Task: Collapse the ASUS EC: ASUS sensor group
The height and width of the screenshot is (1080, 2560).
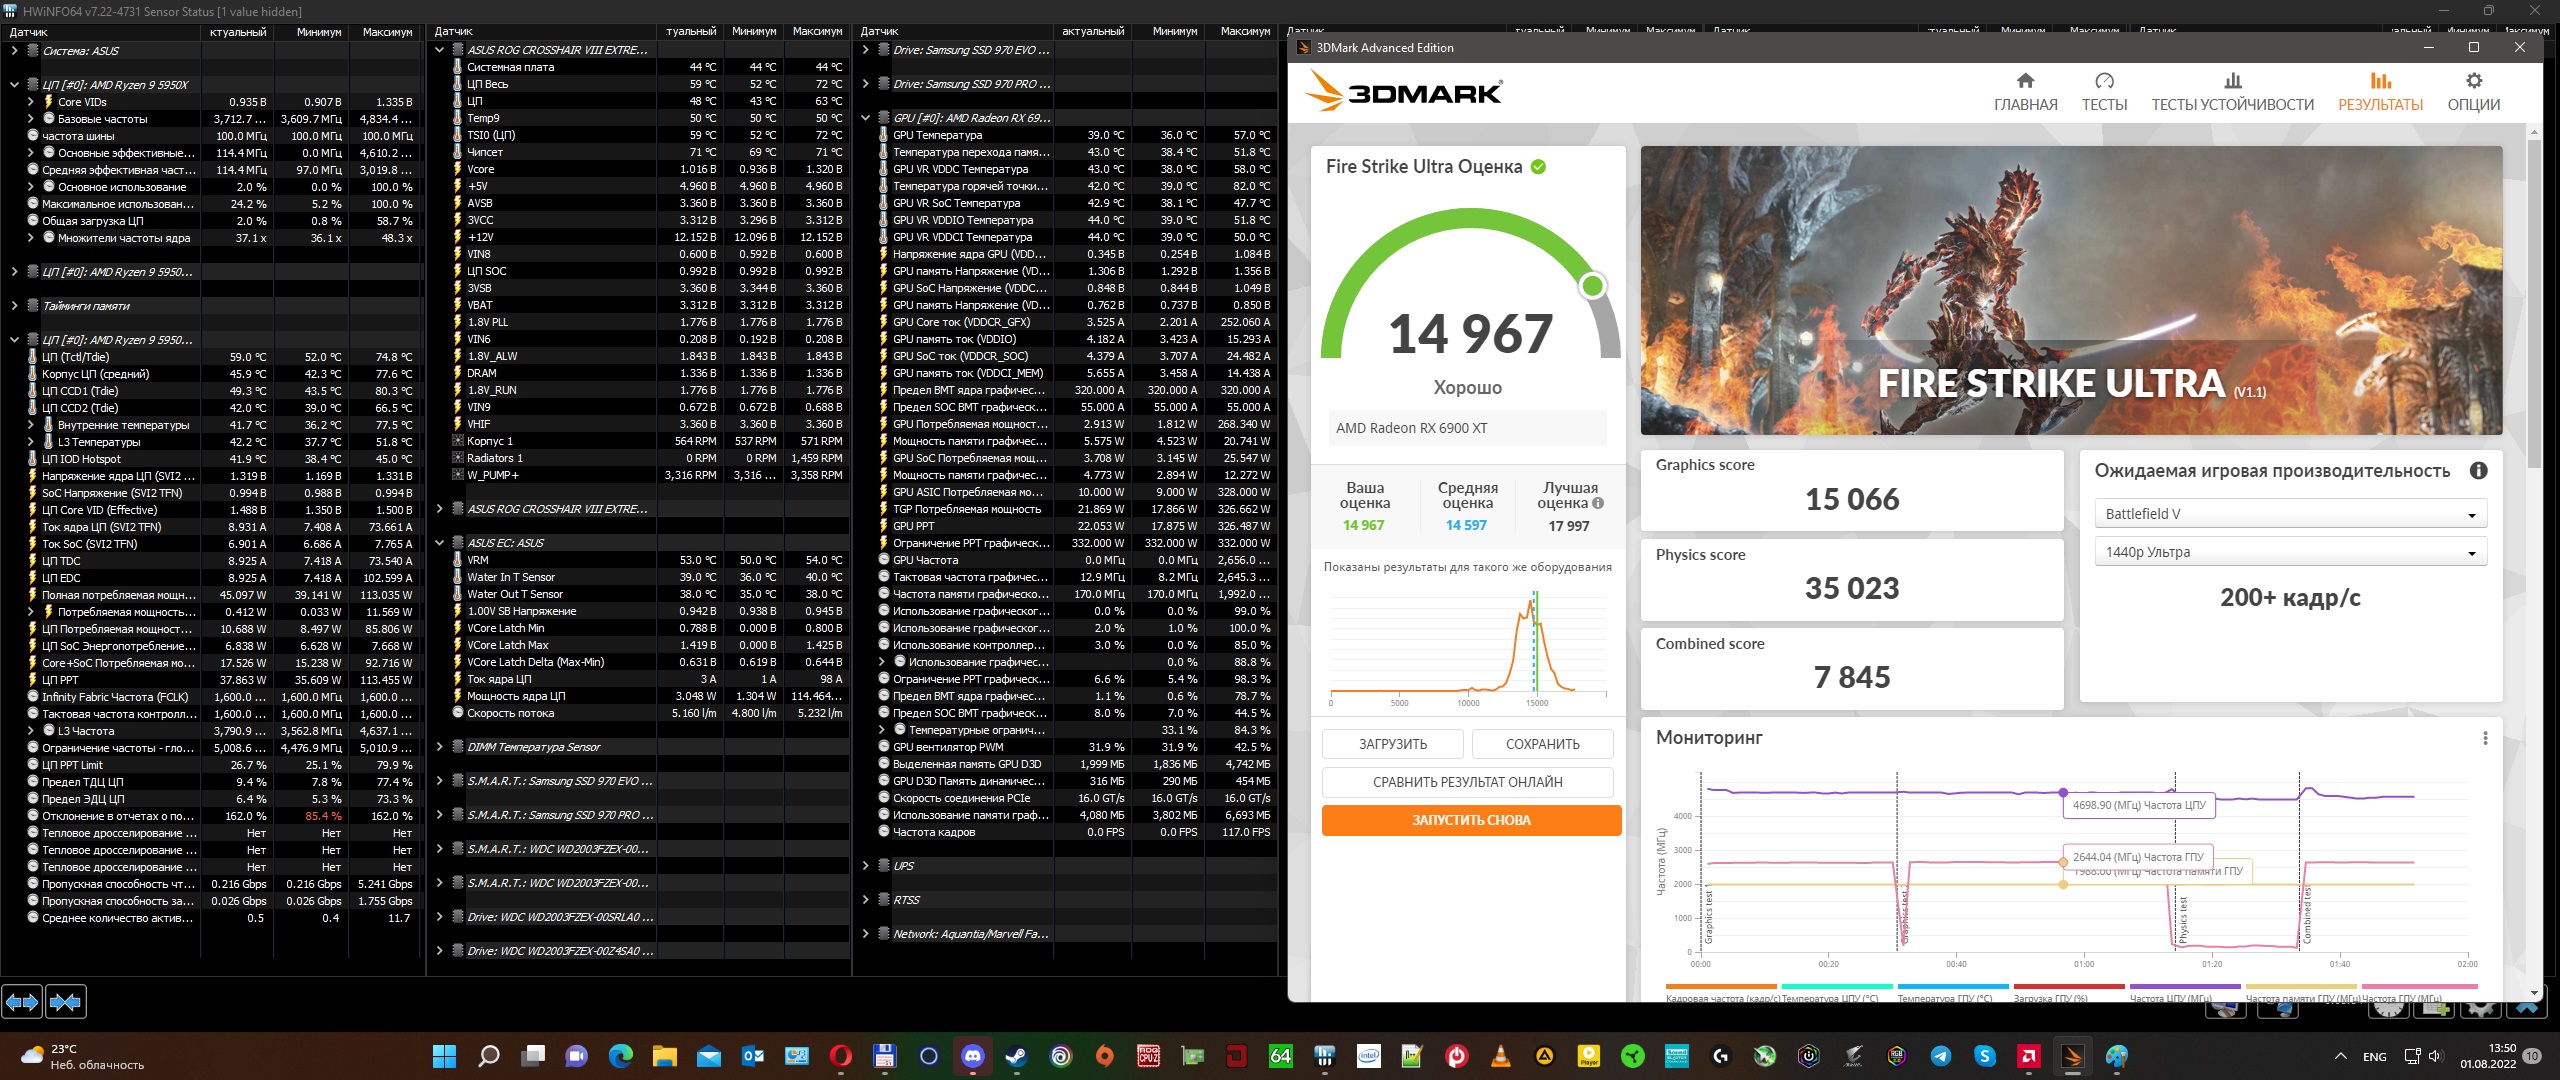Action: (x=439, y=543)
